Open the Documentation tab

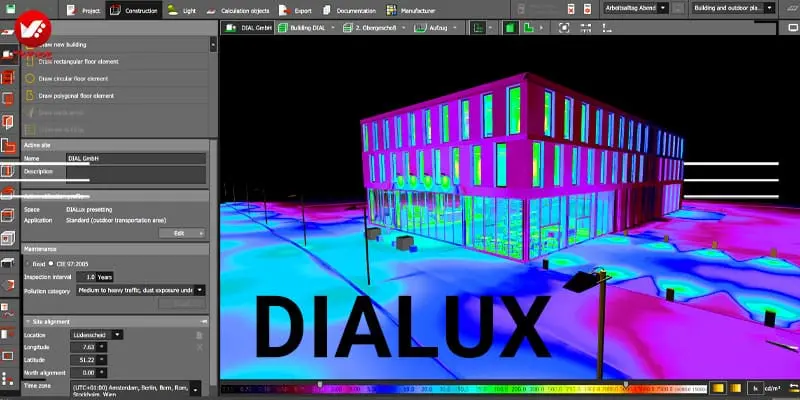(x=349, y=10)
